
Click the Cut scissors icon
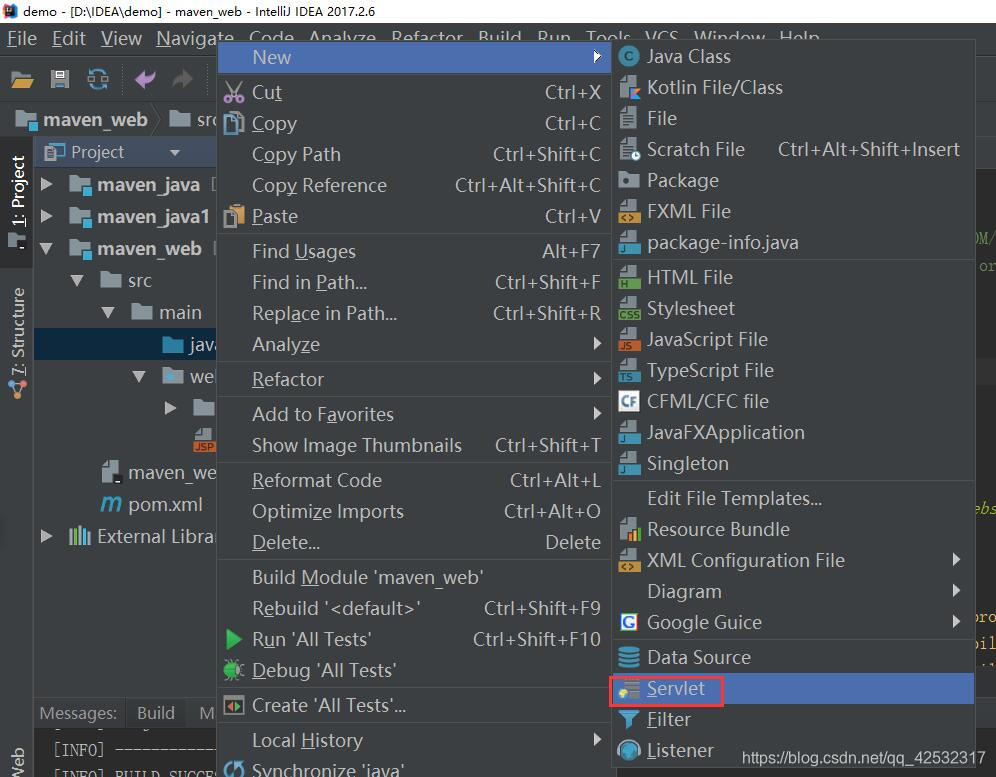[234, 93]
